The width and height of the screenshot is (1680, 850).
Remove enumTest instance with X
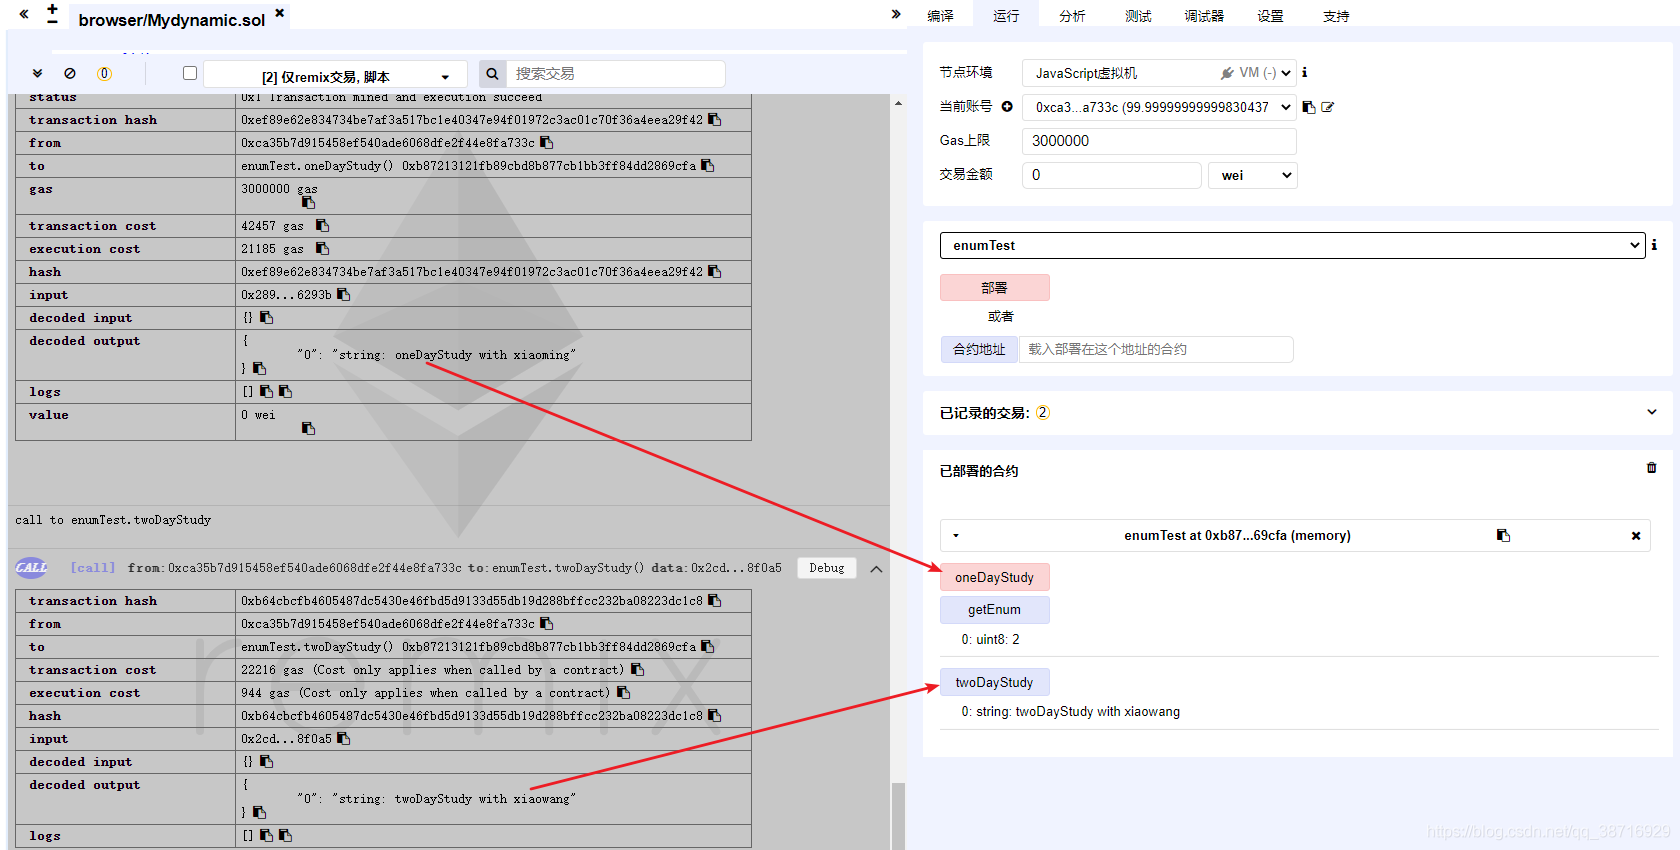[x=1636, y=536]
